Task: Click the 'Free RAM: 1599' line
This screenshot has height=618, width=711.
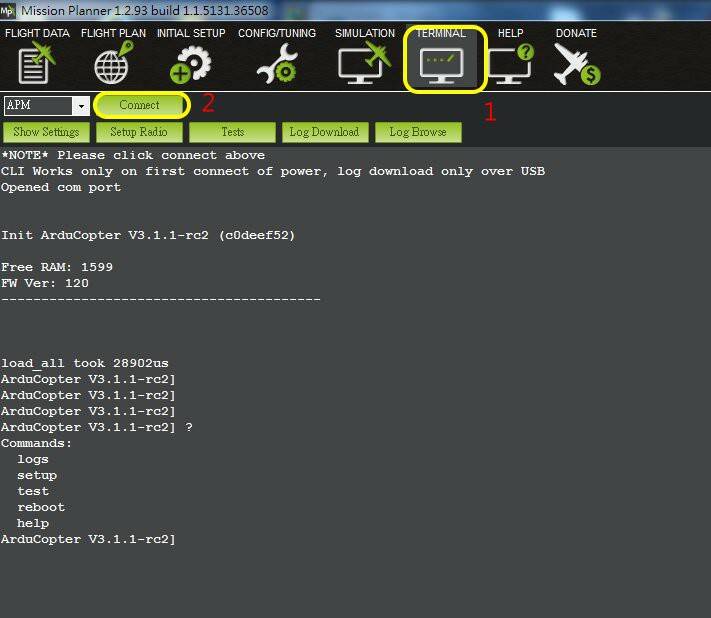Action: click(57, 267)
